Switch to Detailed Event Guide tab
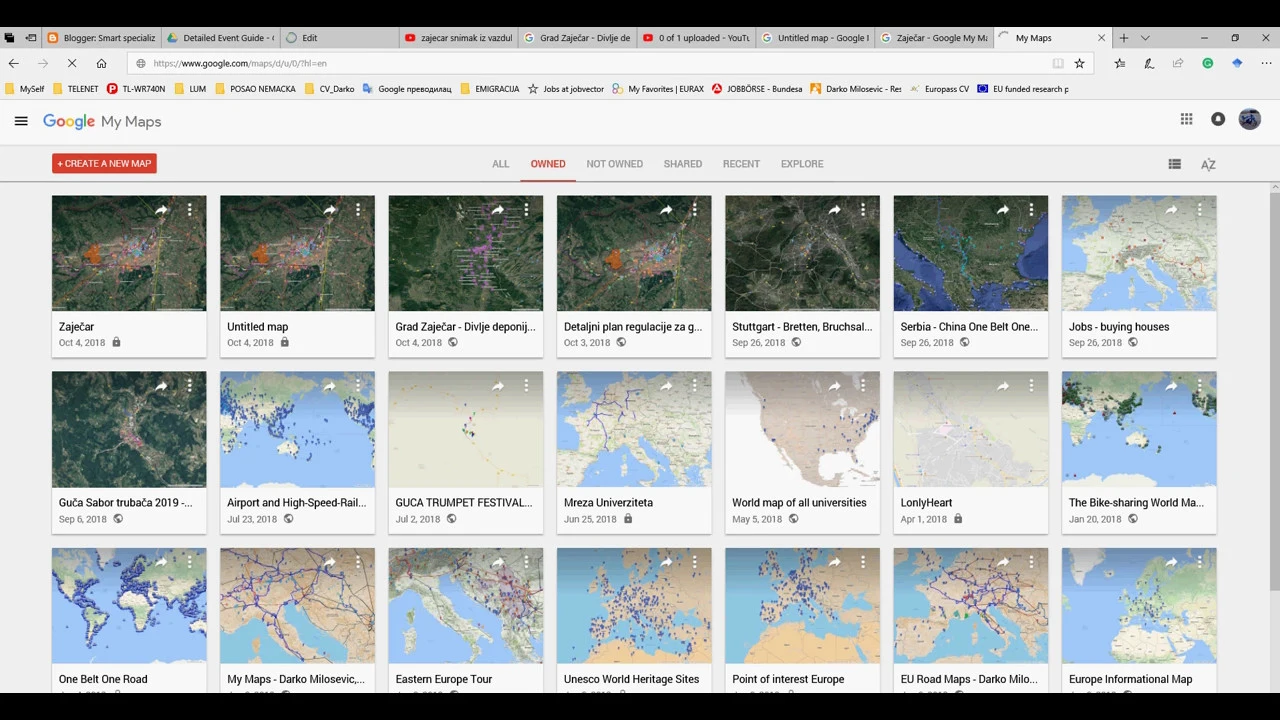The width and height of the screenshot is (1280, 720). tap(220, 38)
